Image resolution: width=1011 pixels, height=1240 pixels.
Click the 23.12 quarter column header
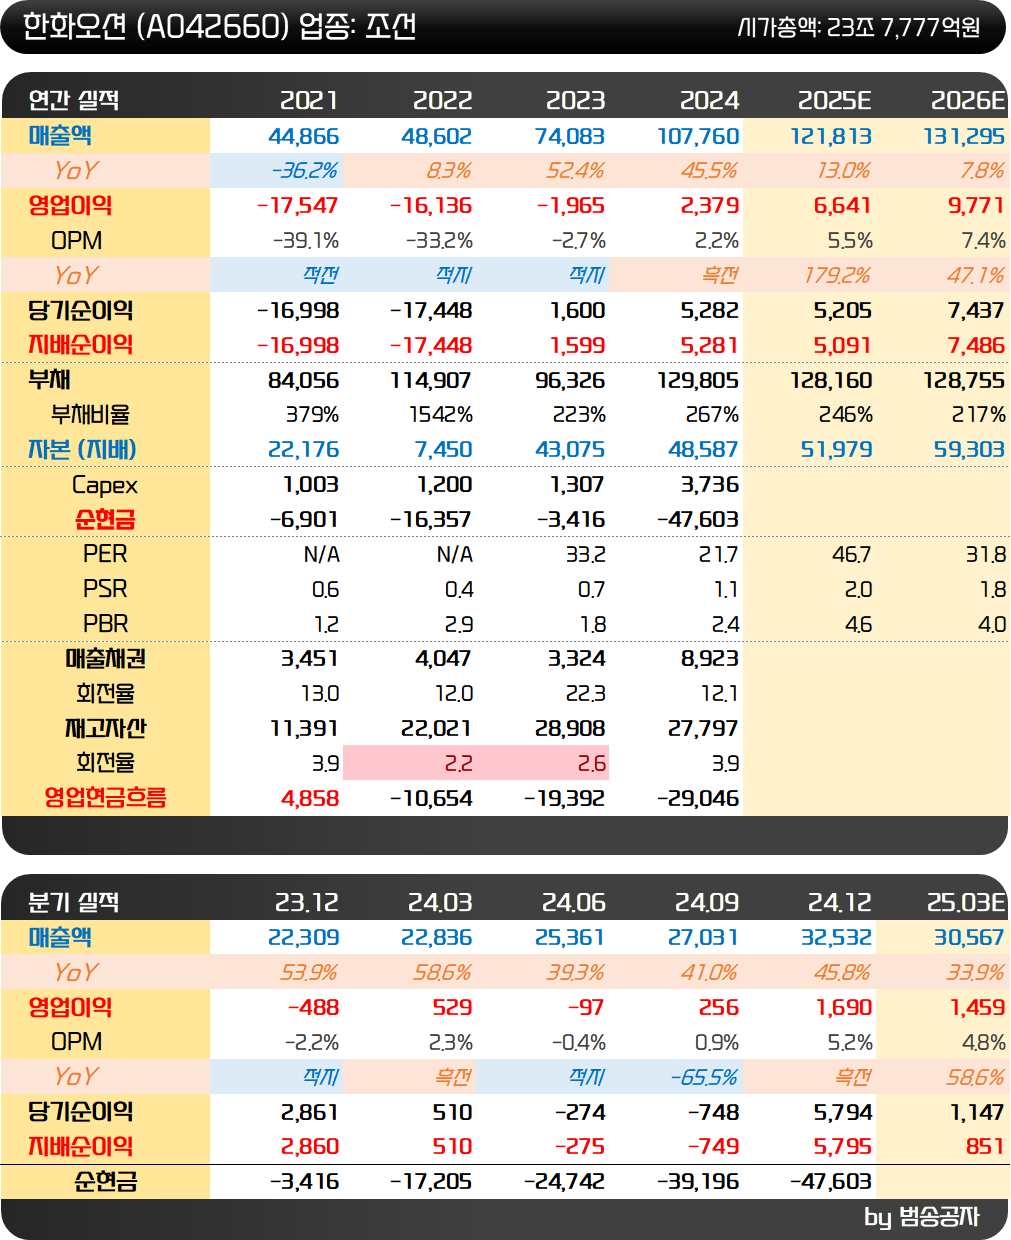coord(307,902)
